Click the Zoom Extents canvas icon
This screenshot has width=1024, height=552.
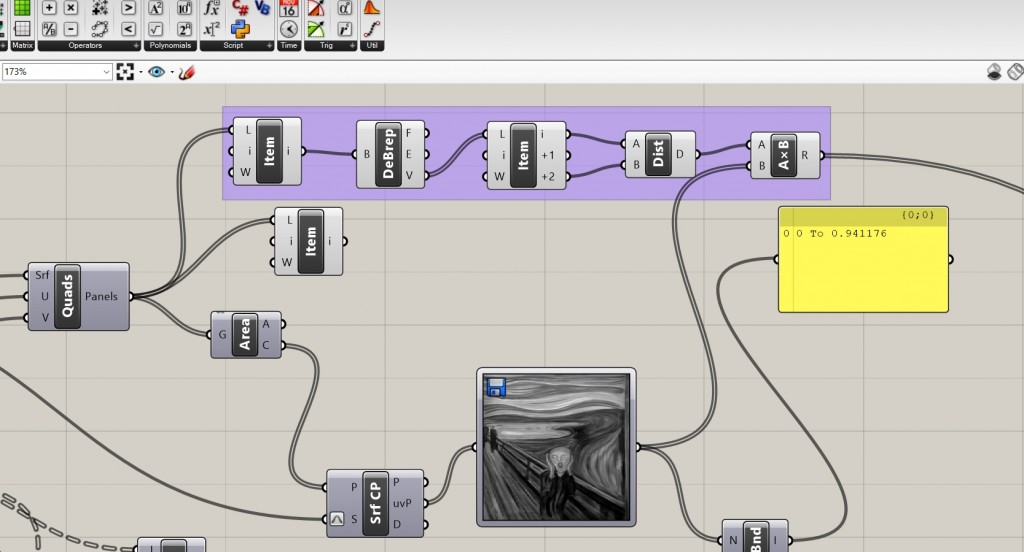pos(125,72)
